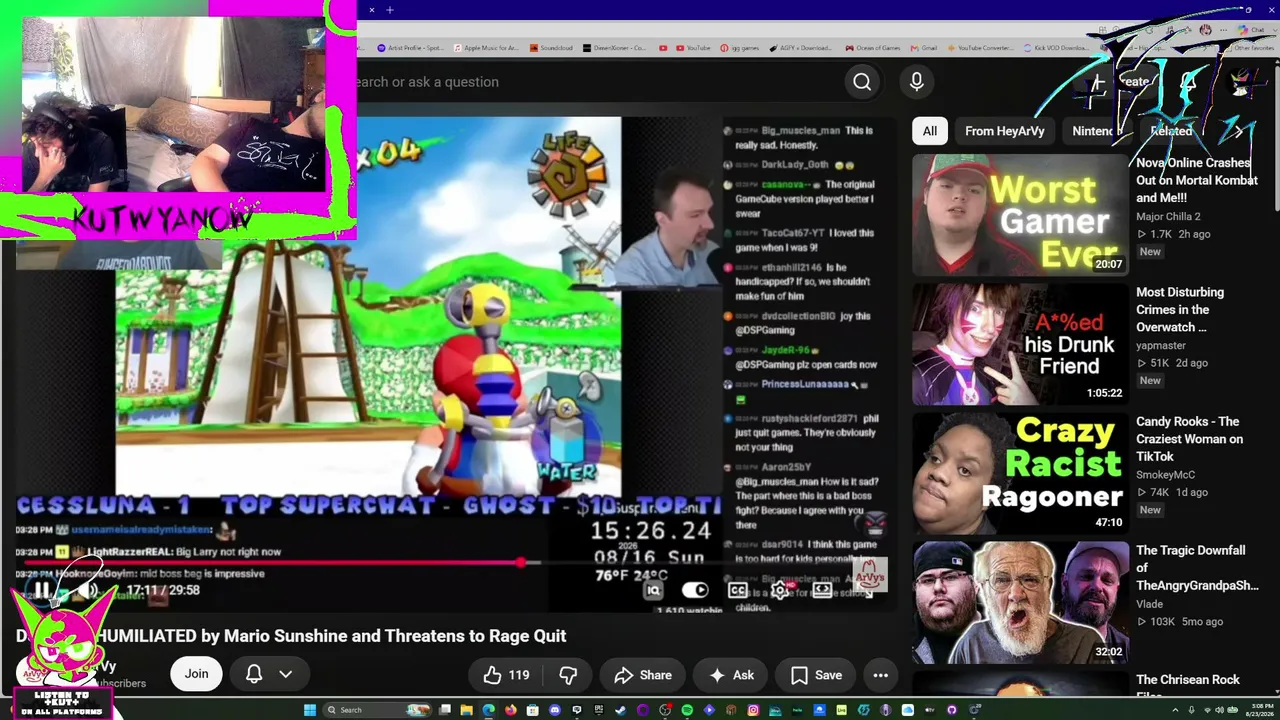The width and height of the screenshot is (1280, 720).
Task: Click the Major Chilla 2 channel name
Action: pyautogui.click(x=1168, y=216)
